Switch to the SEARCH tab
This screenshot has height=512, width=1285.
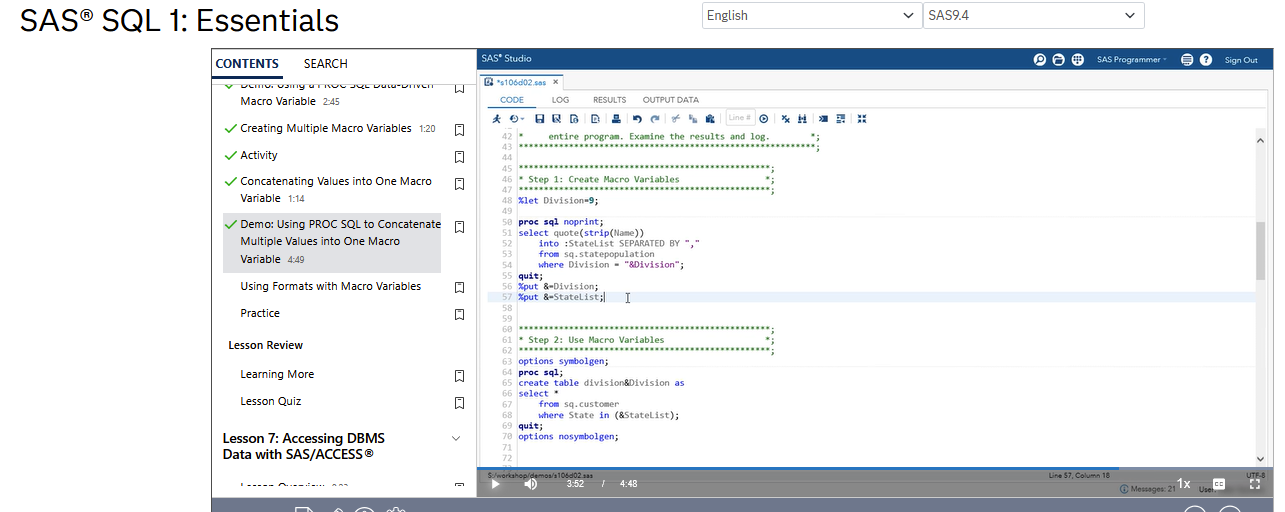(x=326, y=64)
